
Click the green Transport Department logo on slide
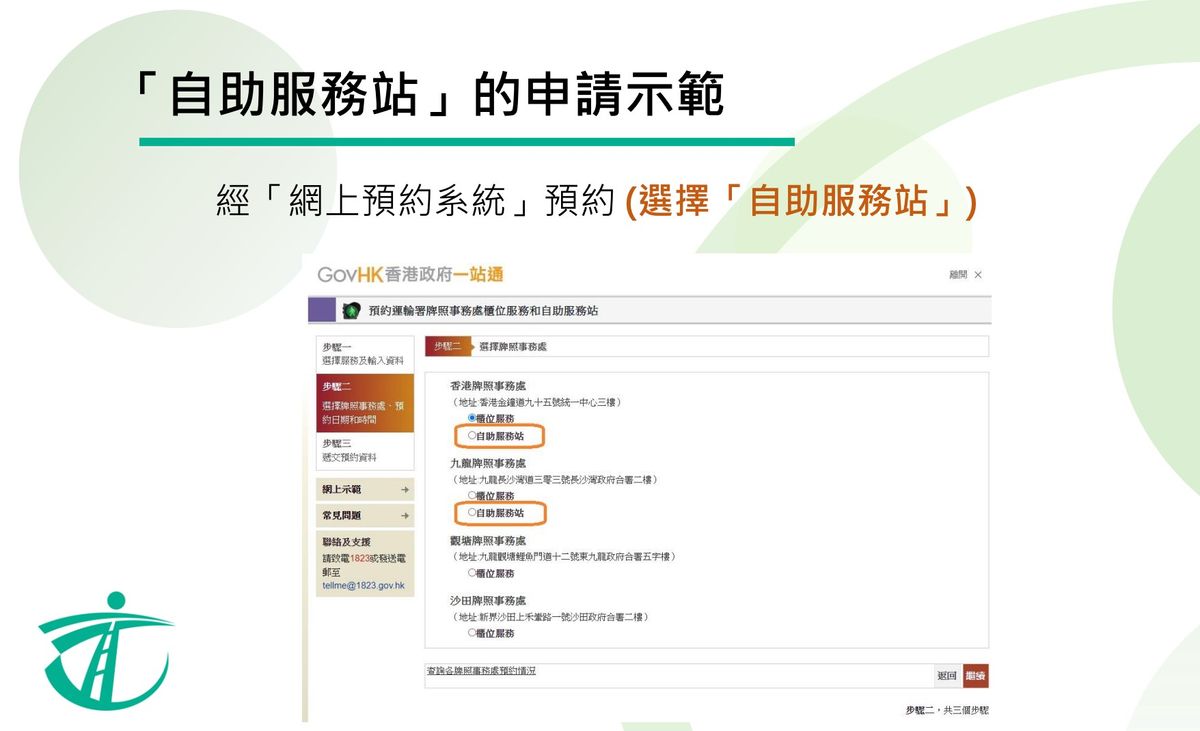coord(105,653)
